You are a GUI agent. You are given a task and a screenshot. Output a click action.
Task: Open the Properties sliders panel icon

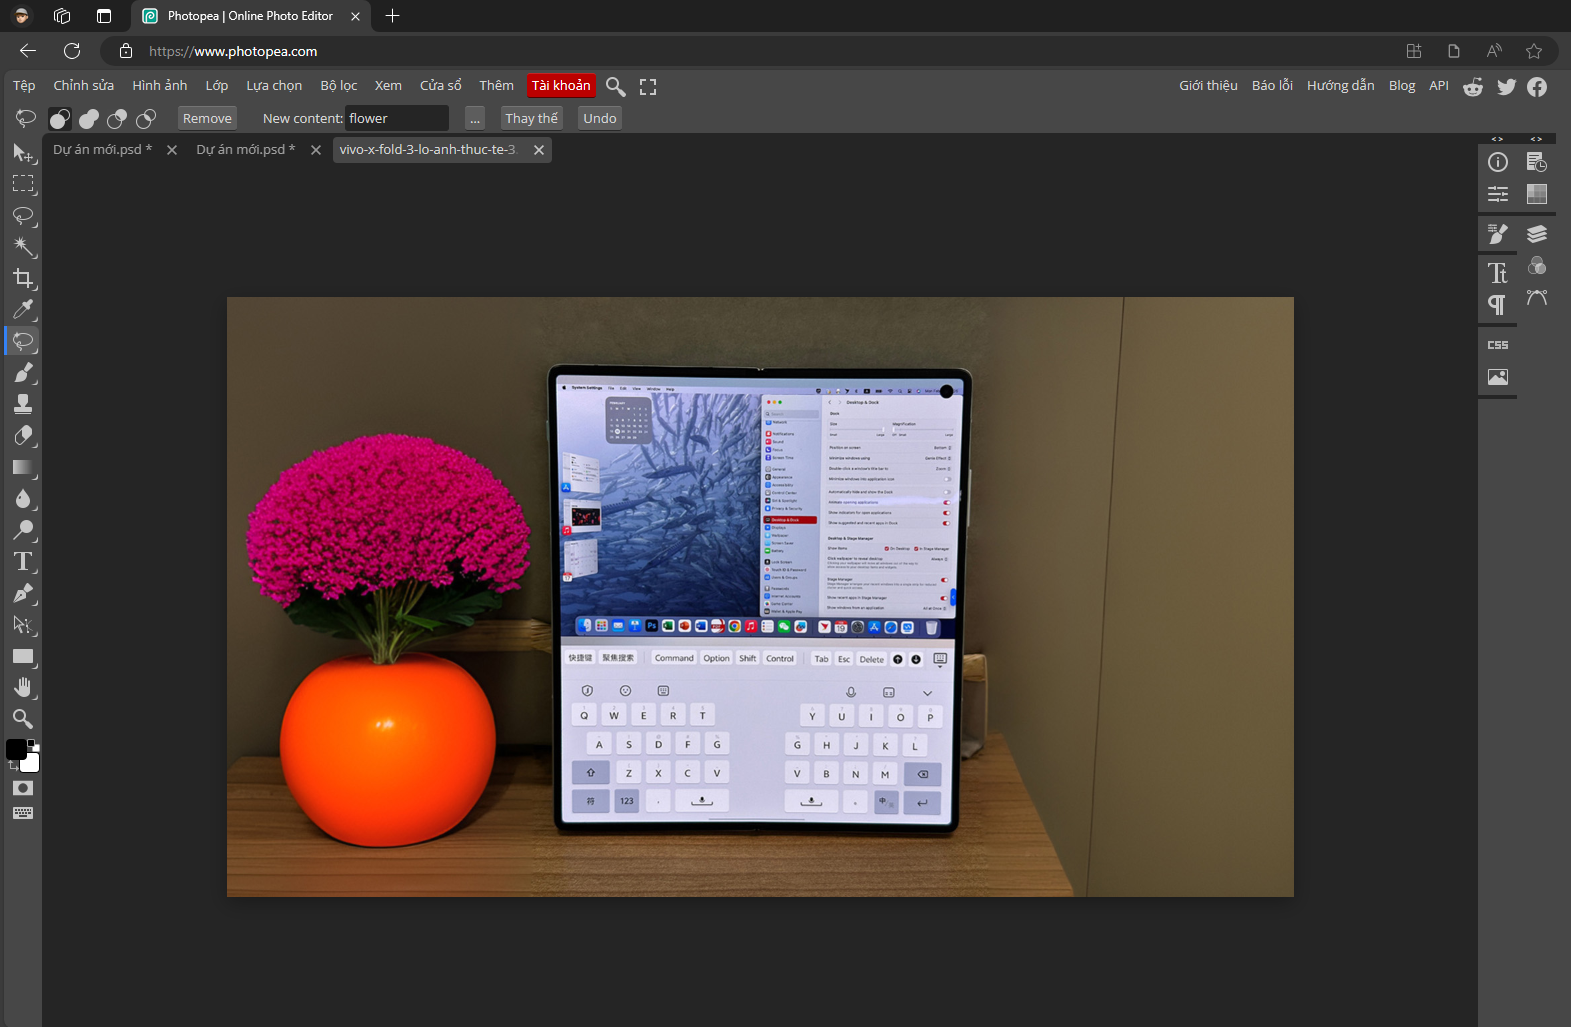(x=1498, y=194)
